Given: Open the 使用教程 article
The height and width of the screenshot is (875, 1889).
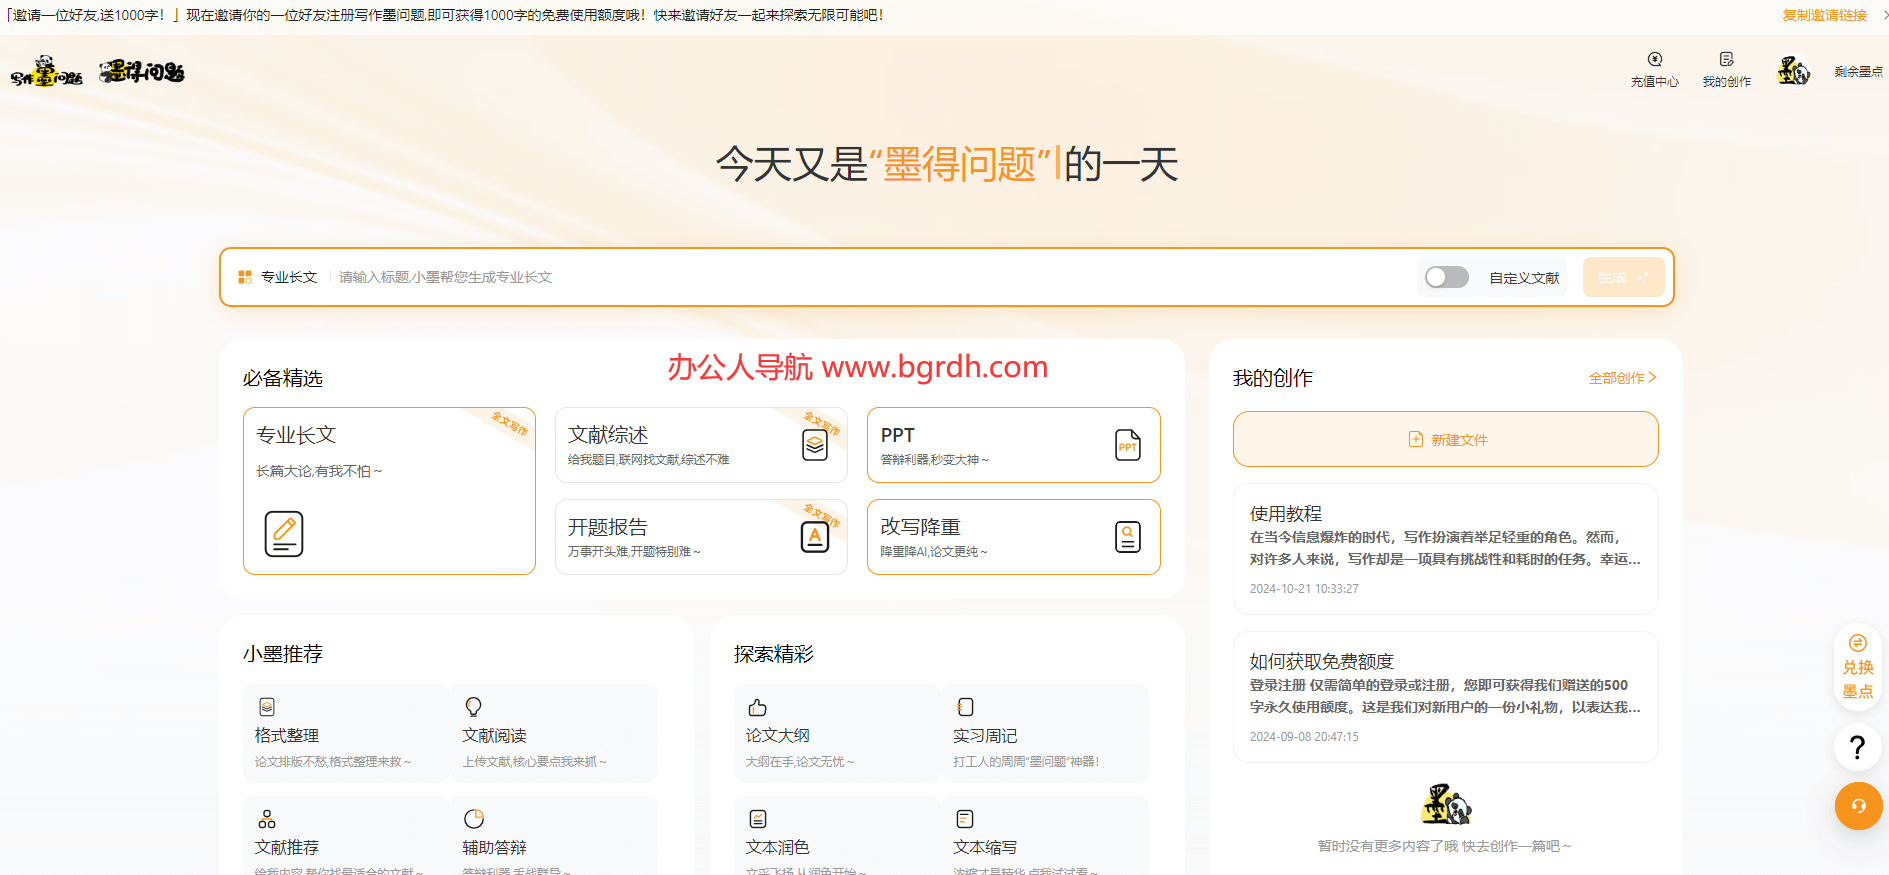Looking at the screenshot, I should [x=1446, y=549].
